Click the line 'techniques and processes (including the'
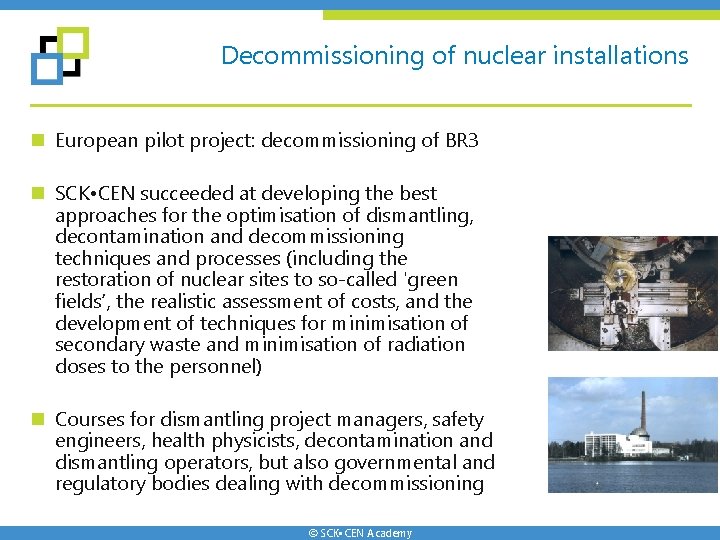Viewport: 720px width, 540px height. [231, 259]
